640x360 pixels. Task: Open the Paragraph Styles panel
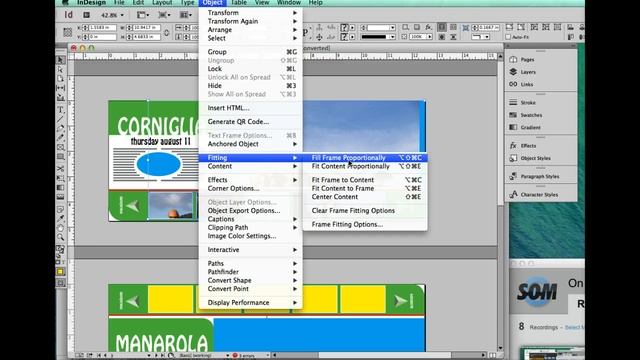(x=541, y=176)
